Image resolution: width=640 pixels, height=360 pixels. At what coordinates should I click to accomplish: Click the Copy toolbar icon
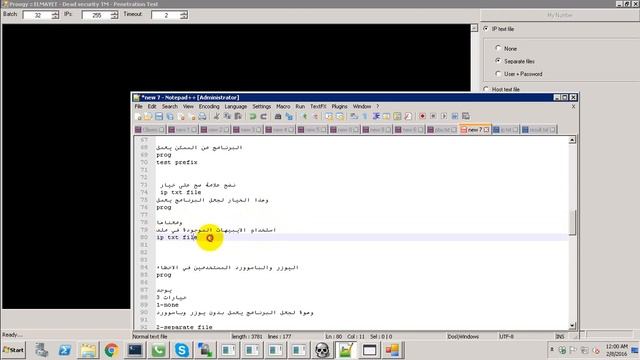tap(227, 117)
